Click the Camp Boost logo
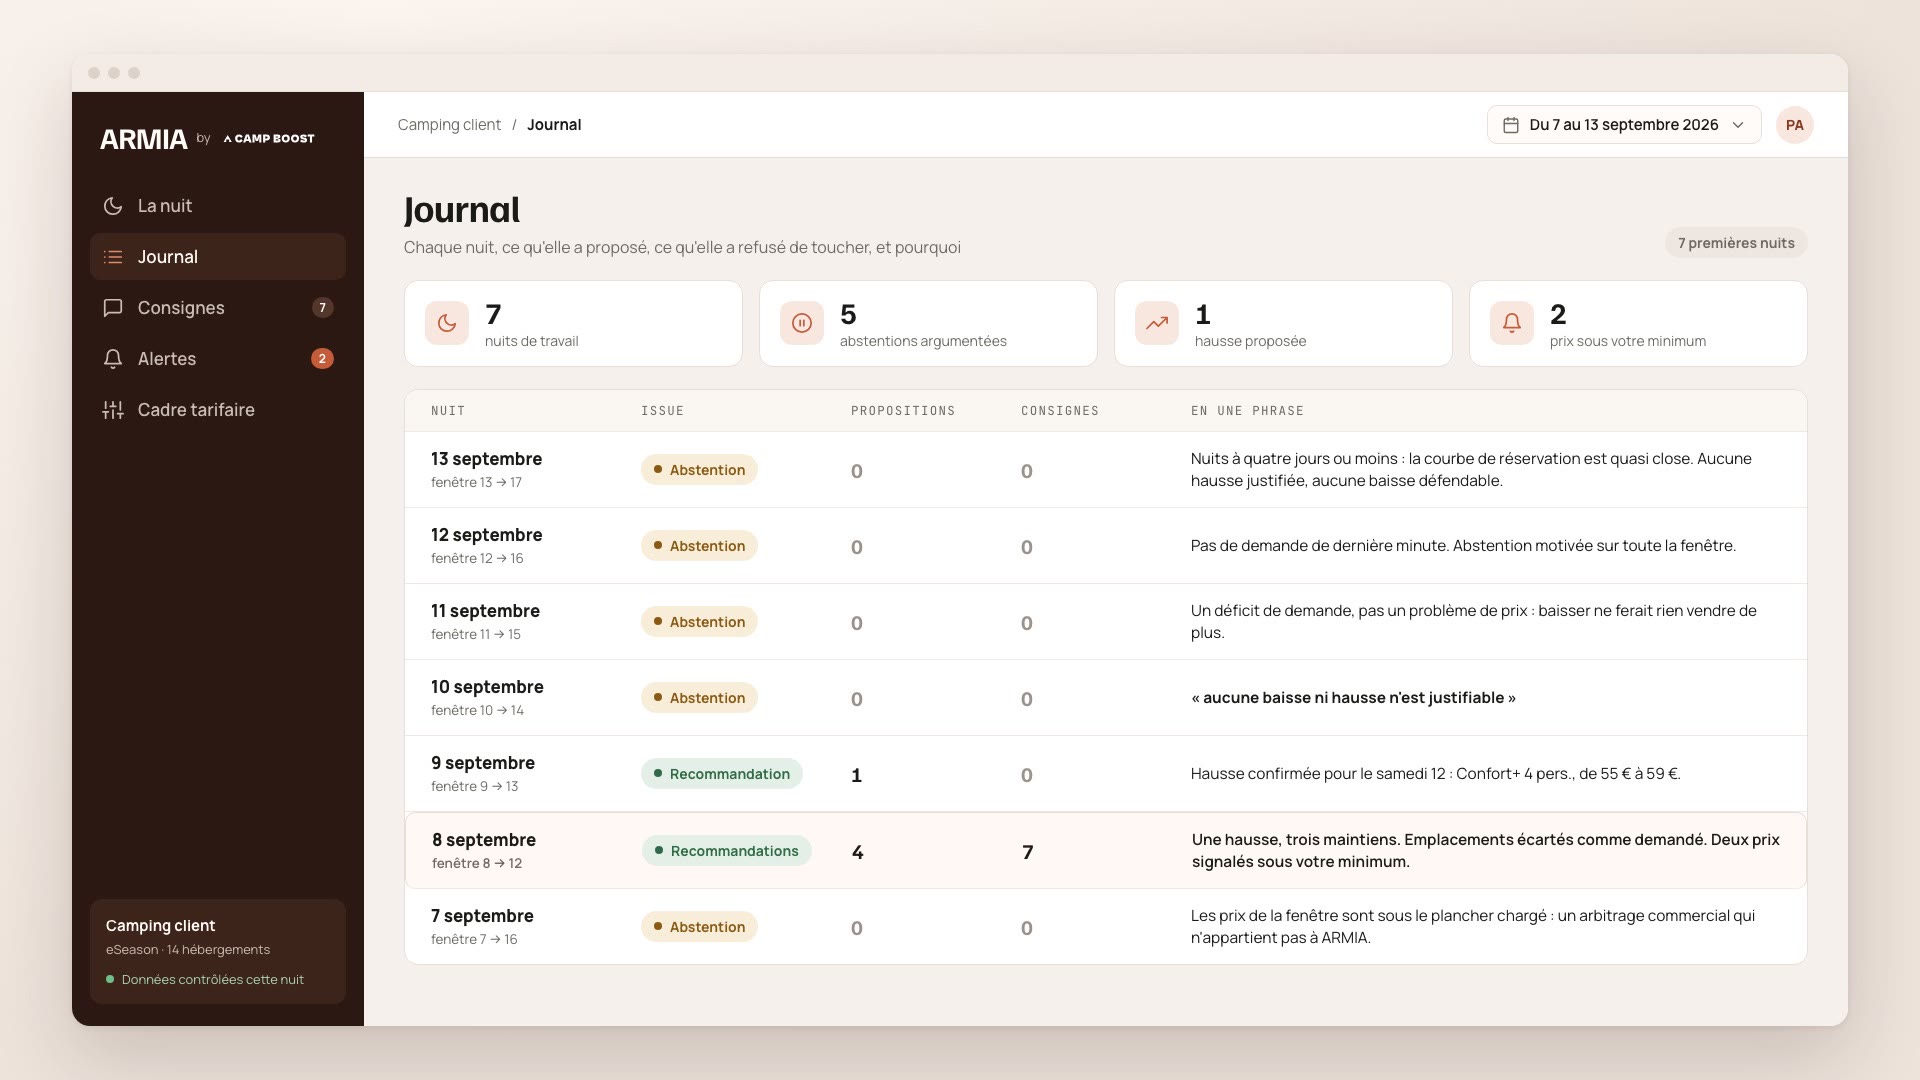 269,139
